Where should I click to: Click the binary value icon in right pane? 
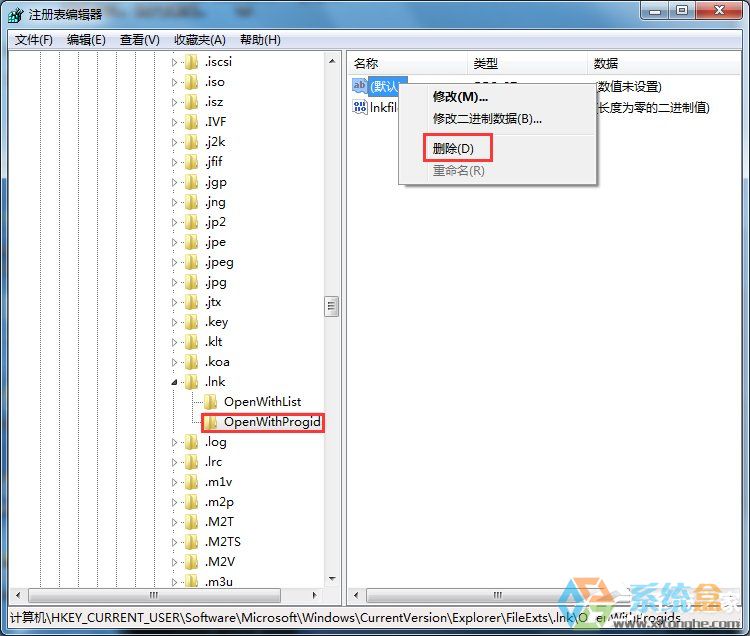[360, 108]
